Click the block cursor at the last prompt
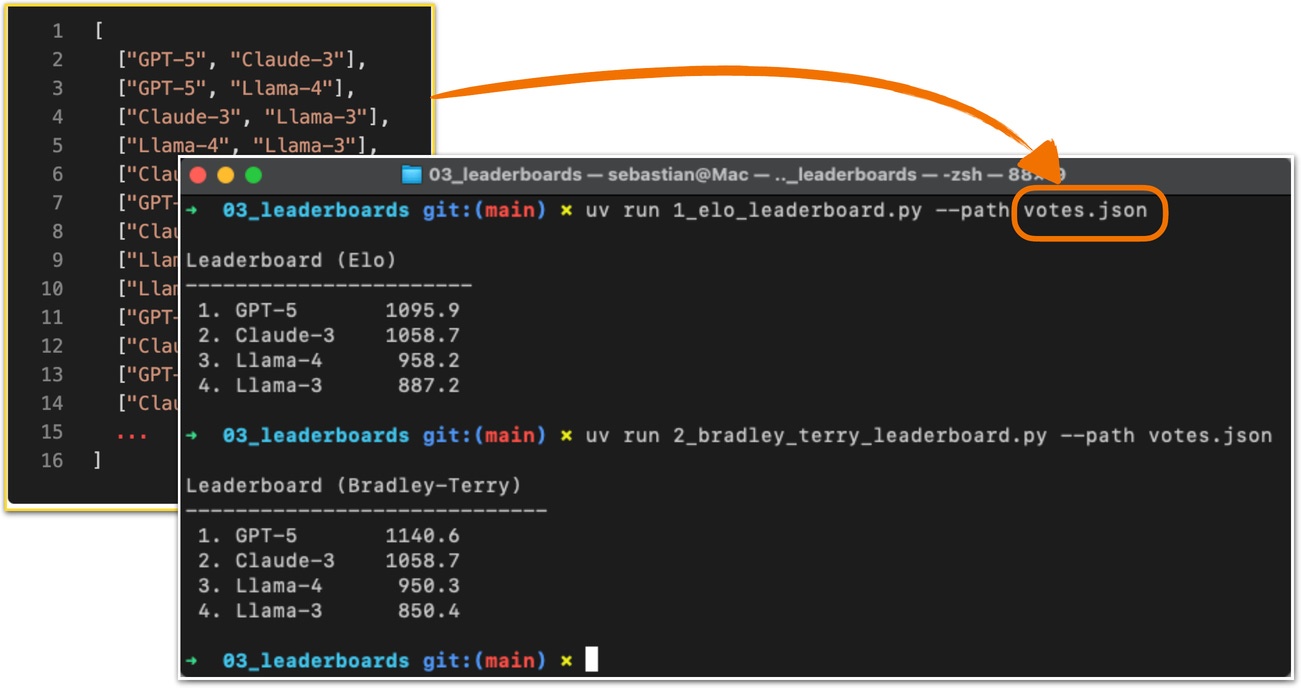 click(592, 660)
